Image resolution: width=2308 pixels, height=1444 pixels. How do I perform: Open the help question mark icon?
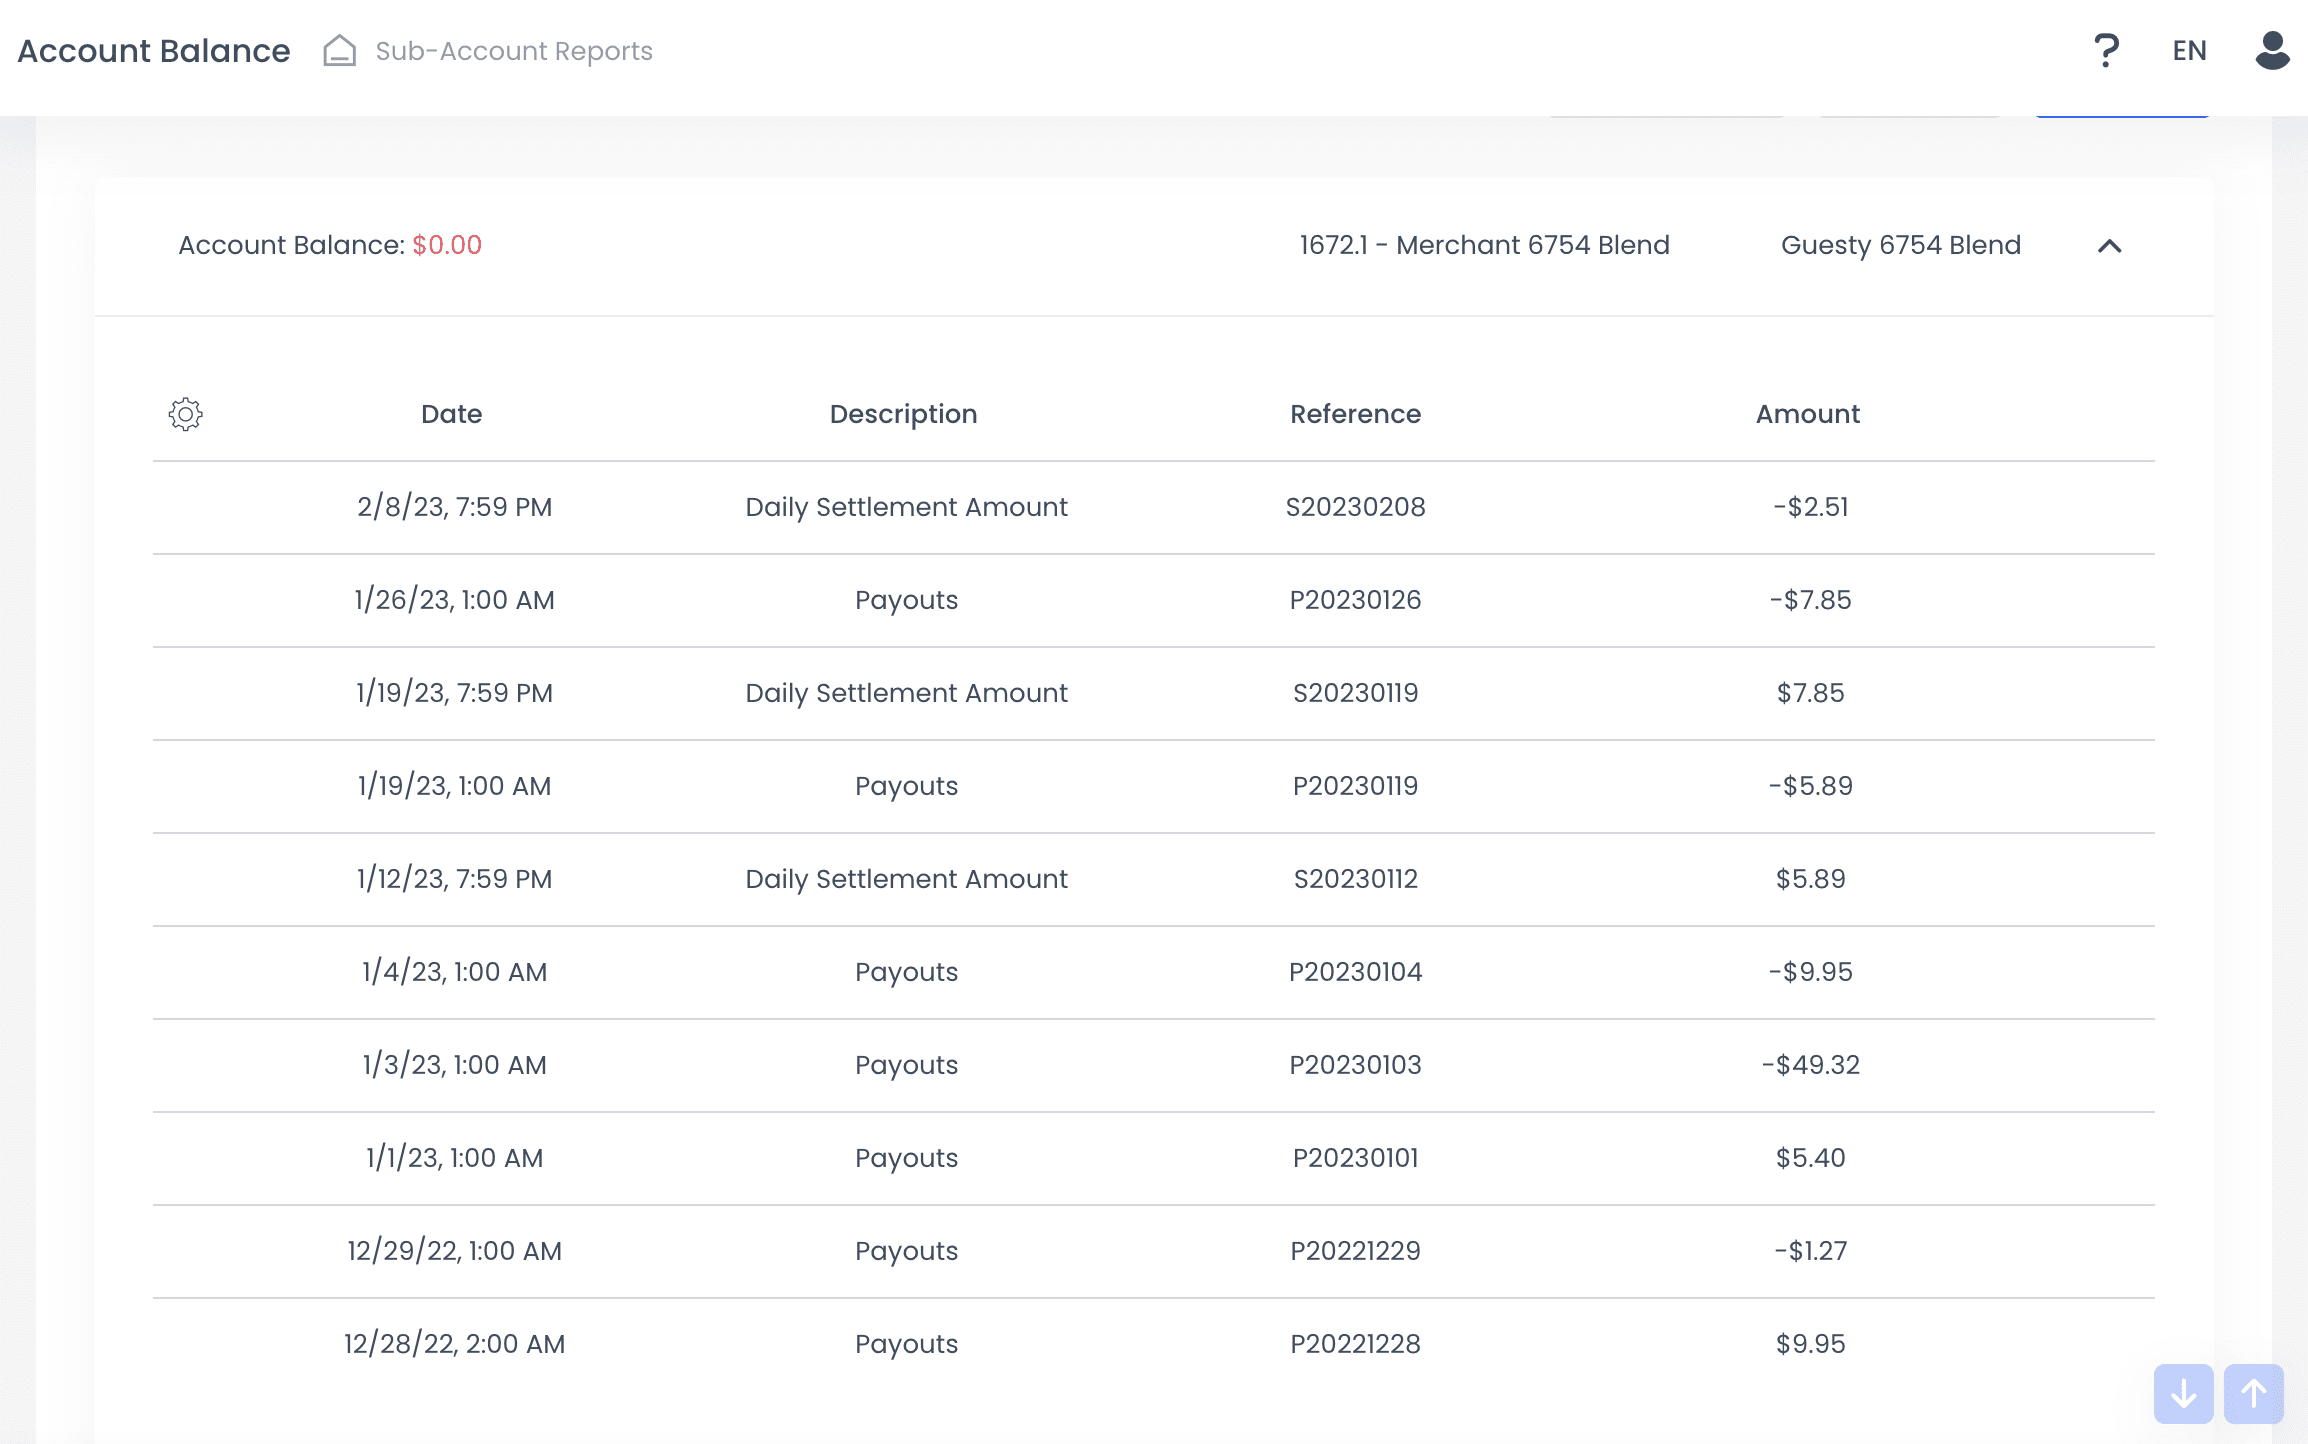click(2106, 50)
